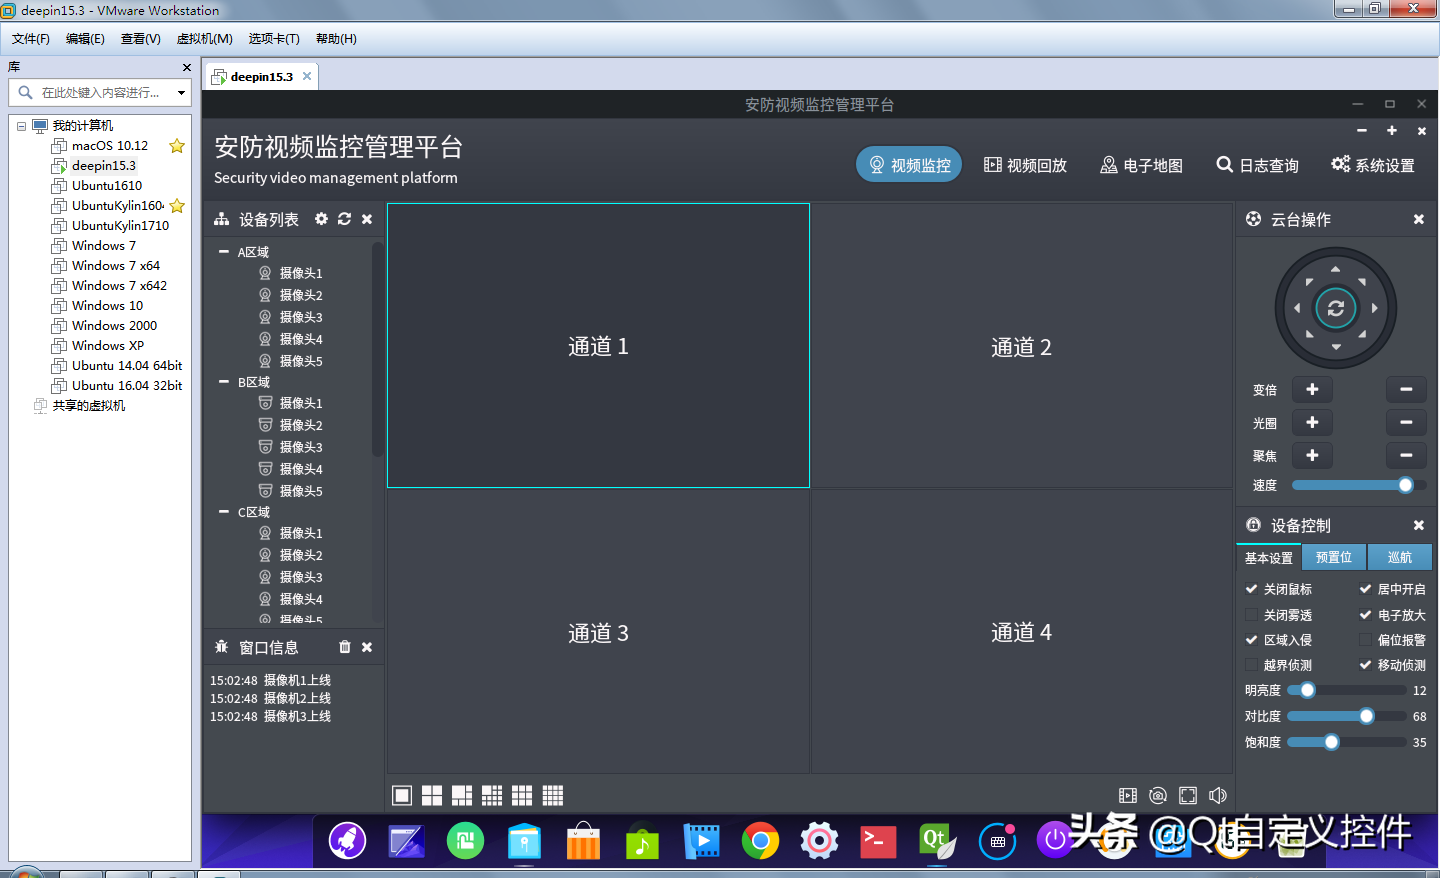The width and height of the screenshot is (1440, 878).
Task: Uncheck the 关闭鼠标 checkbox
Action: tap(1251, 589)
